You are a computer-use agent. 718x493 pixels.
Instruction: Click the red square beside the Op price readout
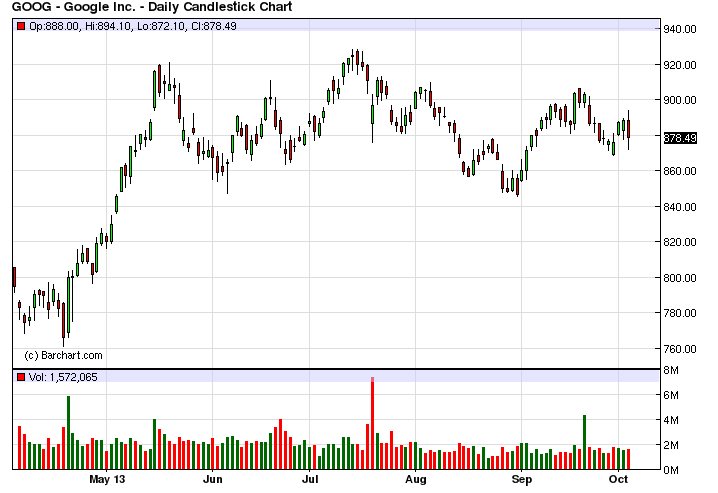pos(21,26)
